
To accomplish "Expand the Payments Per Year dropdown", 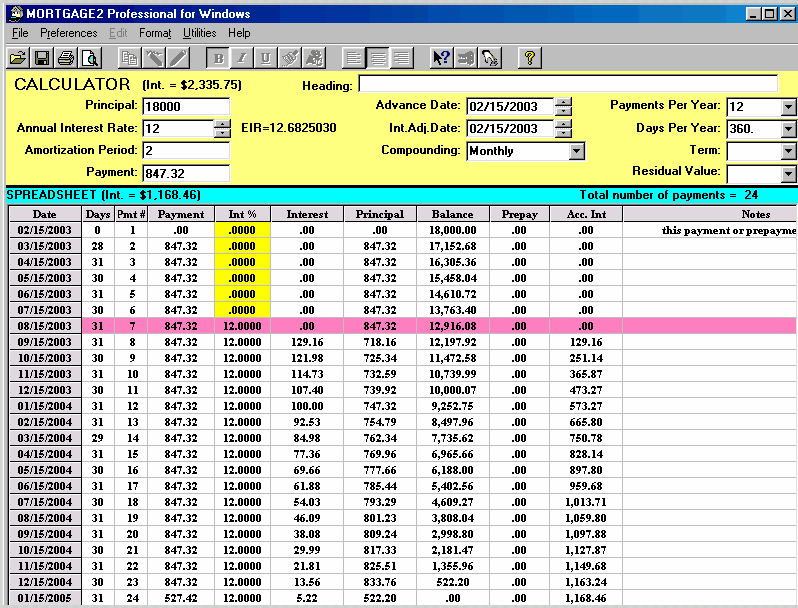I will [788, 107].
